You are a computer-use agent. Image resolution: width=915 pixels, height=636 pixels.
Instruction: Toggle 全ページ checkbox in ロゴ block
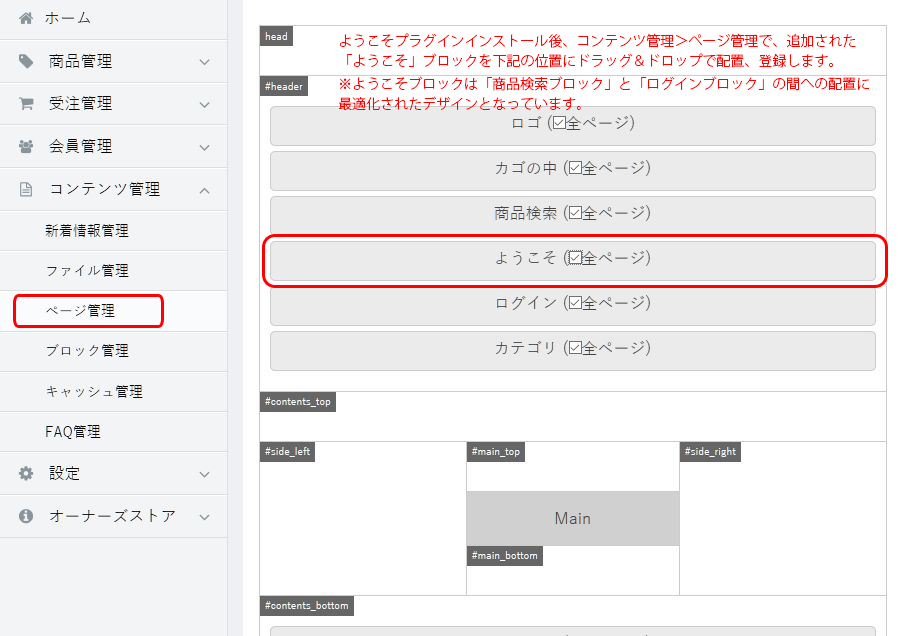[x=559, y=123]
